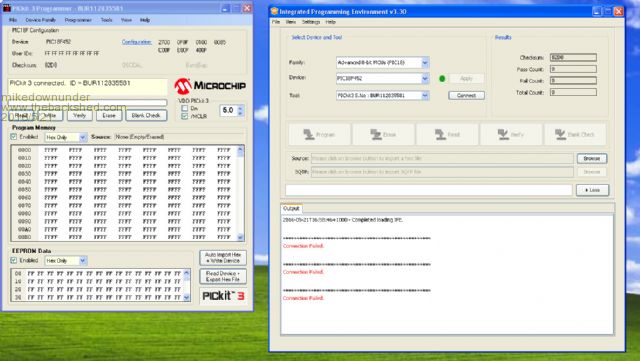The image size is (640, 361).
Task: Click the Source Browse button in IPE
Action: 592,158
